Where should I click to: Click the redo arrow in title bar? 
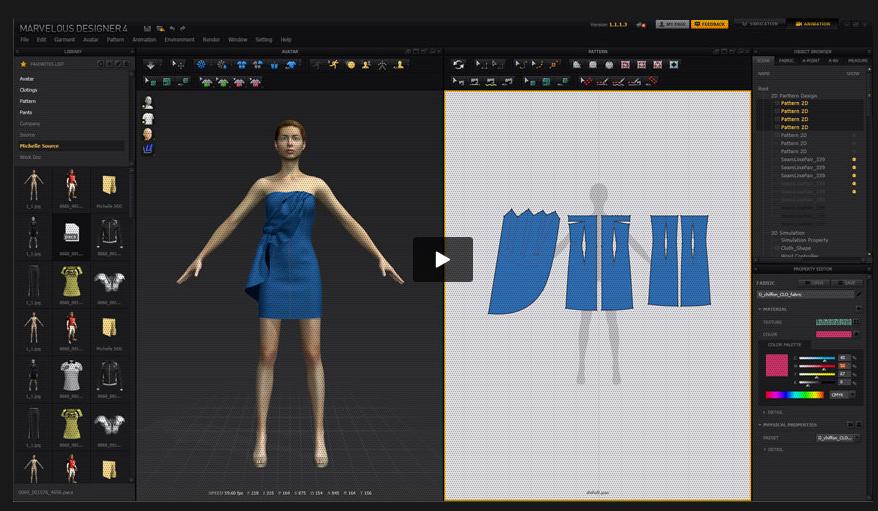(183, 29)
